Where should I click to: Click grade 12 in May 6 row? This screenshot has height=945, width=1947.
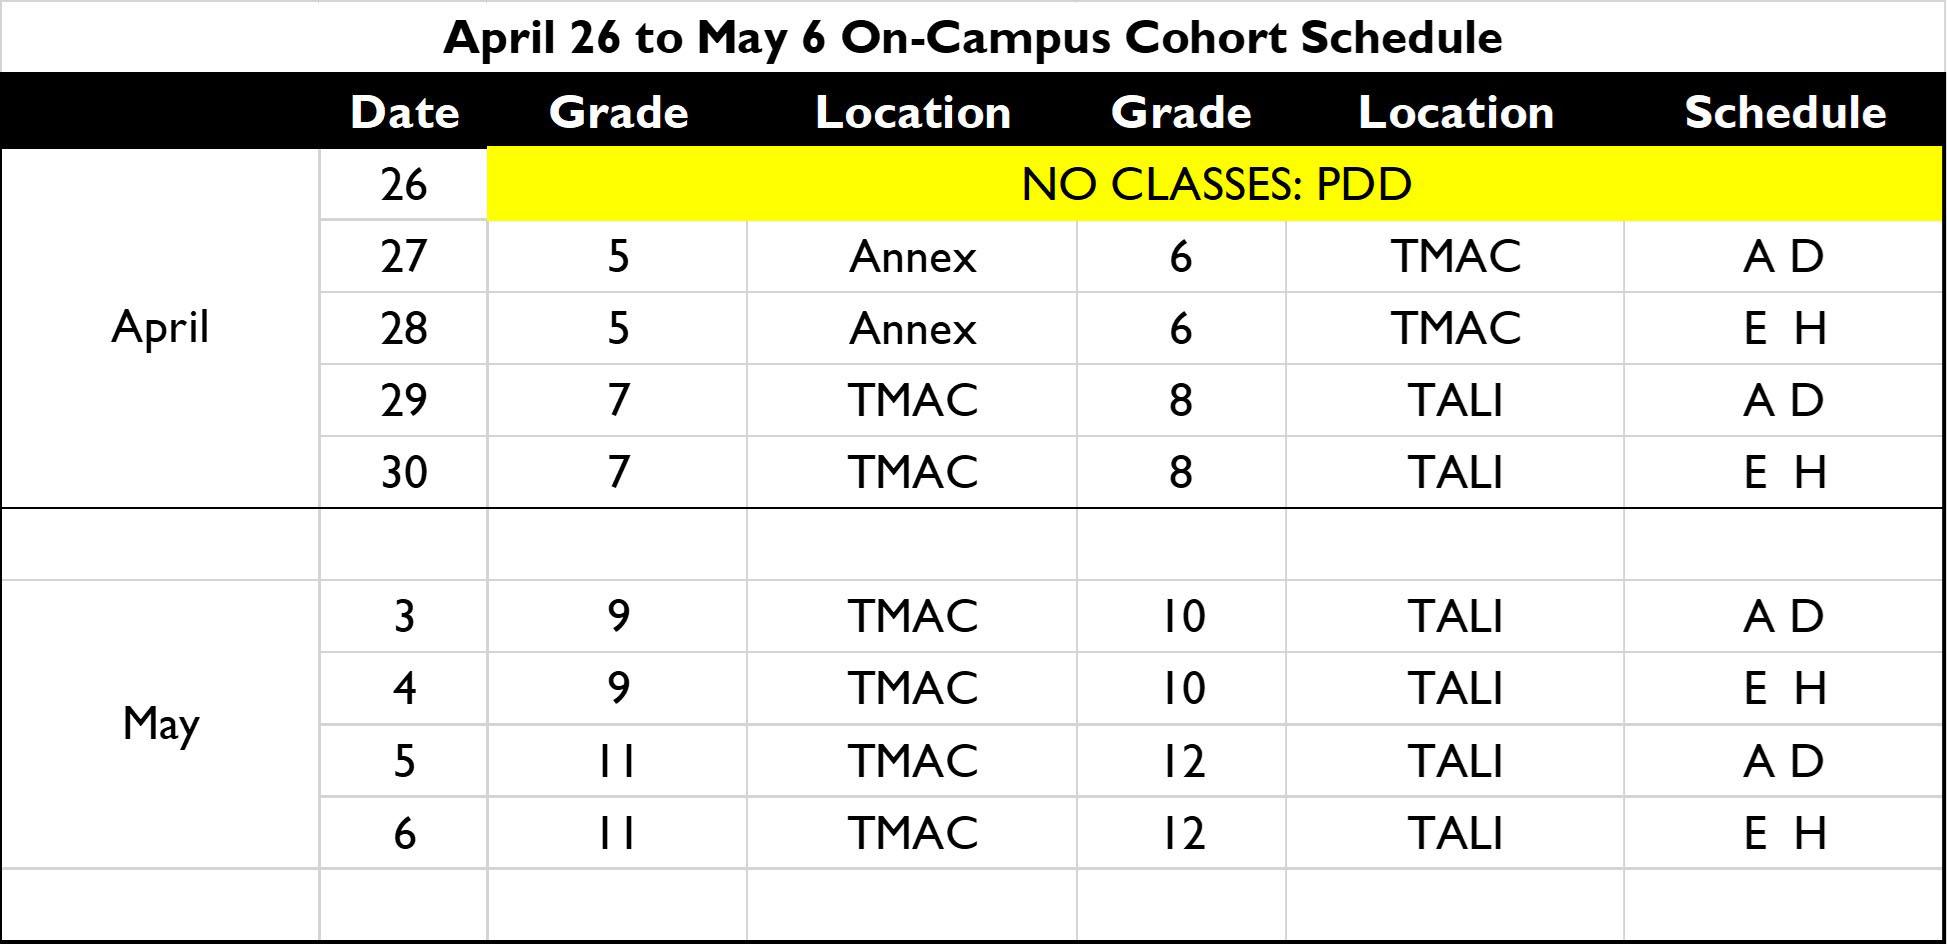click(1182, 833)
